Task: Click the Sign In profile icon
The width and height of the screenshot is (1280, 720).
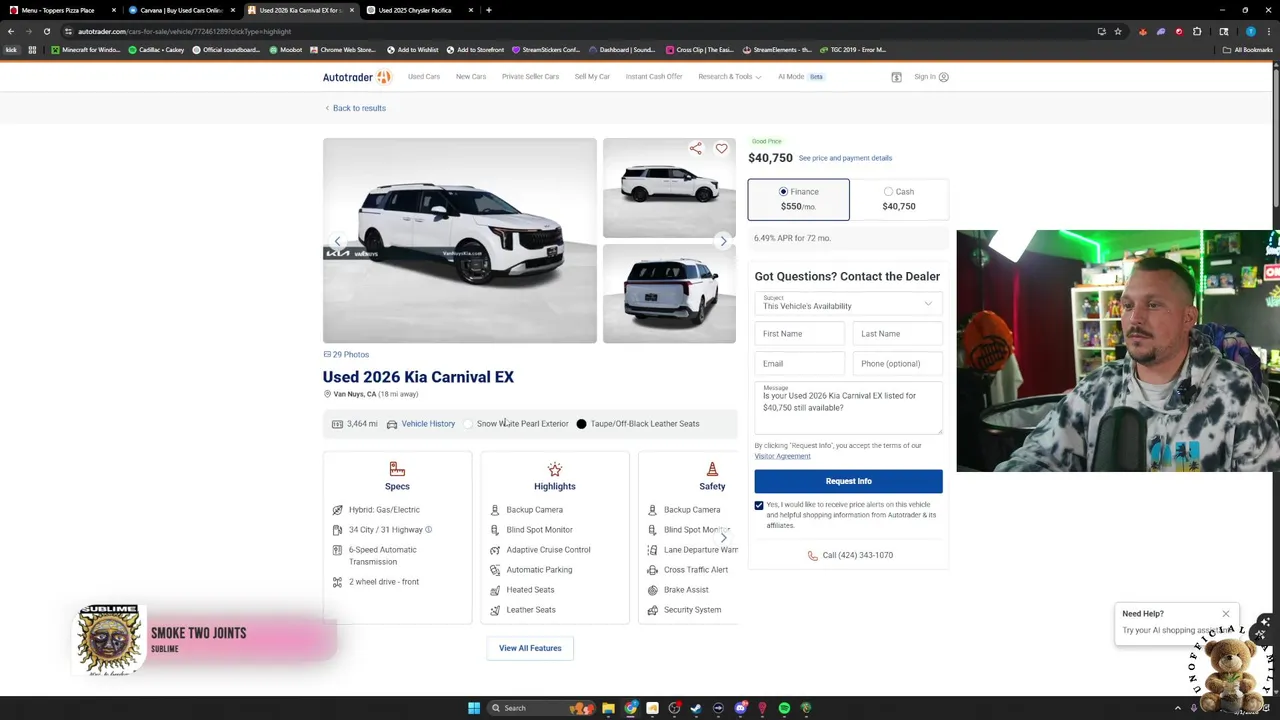Action: 943,77
